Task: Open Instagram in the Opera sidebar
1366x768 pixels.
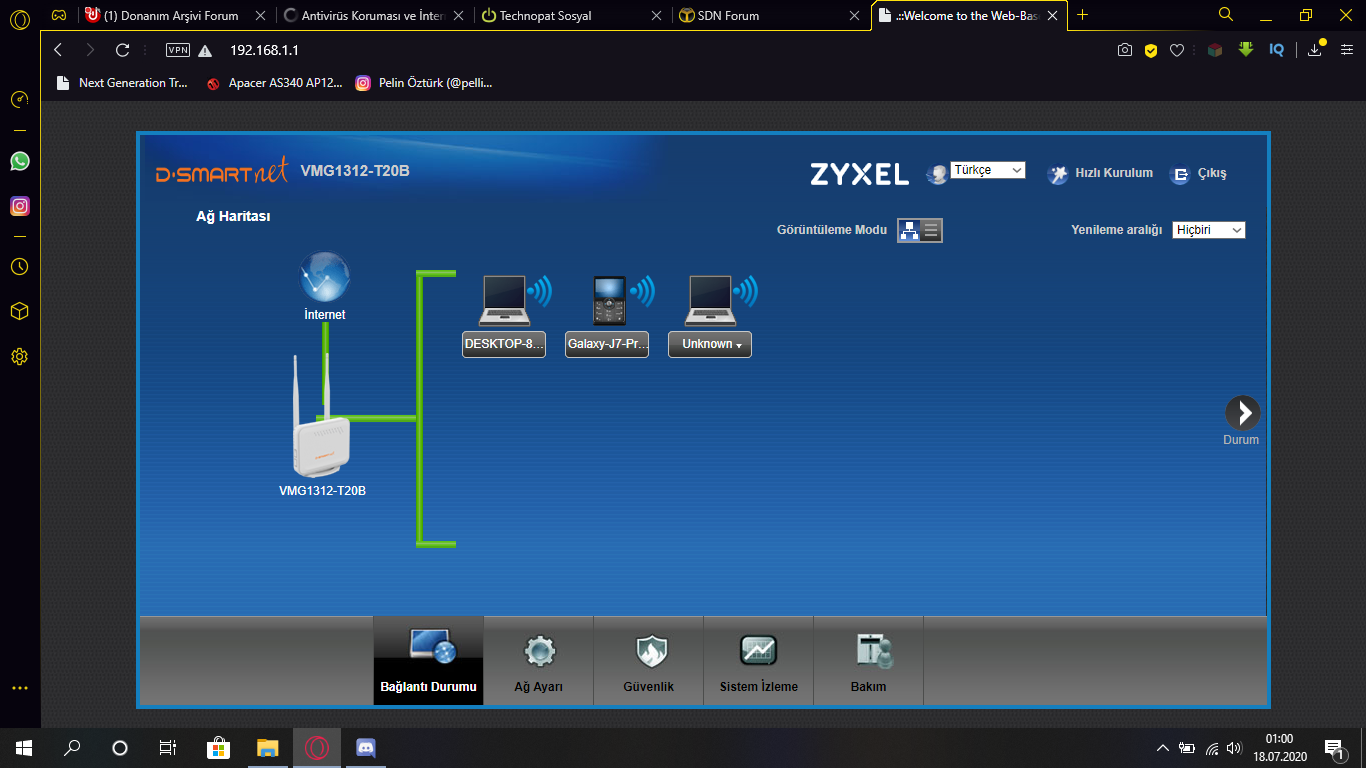Action: coord(20,206)
